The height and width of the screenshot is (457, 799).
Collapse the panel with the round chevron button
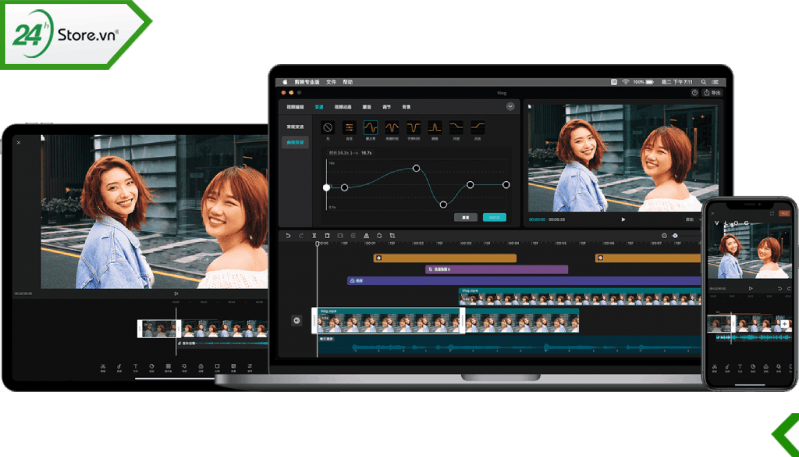(x=510, y=106)
